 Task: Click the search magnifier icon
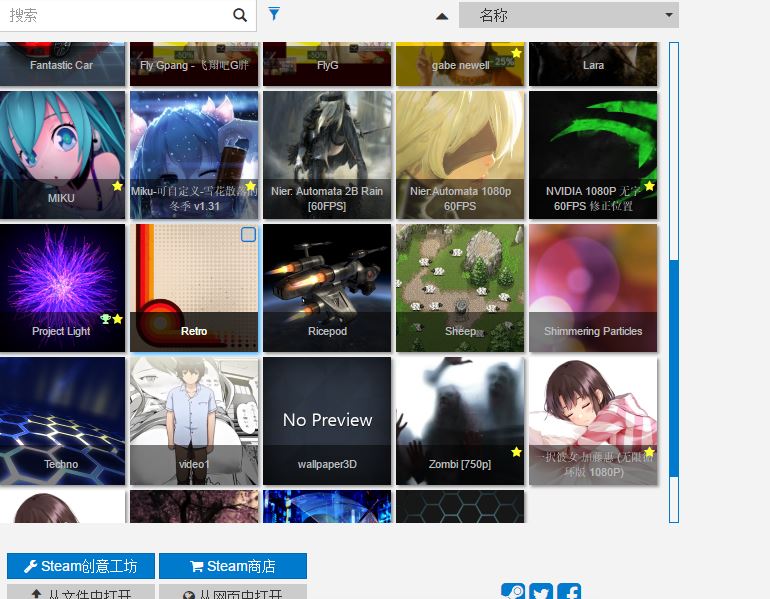[x=240, y=15]
